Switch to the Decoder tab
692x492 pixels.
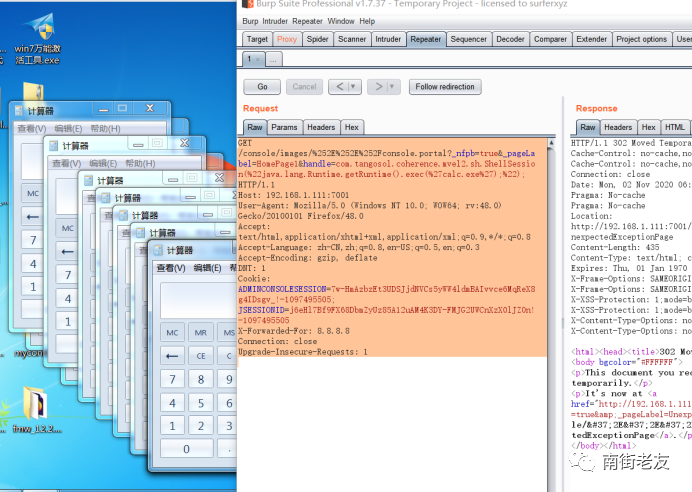[510, 39]
